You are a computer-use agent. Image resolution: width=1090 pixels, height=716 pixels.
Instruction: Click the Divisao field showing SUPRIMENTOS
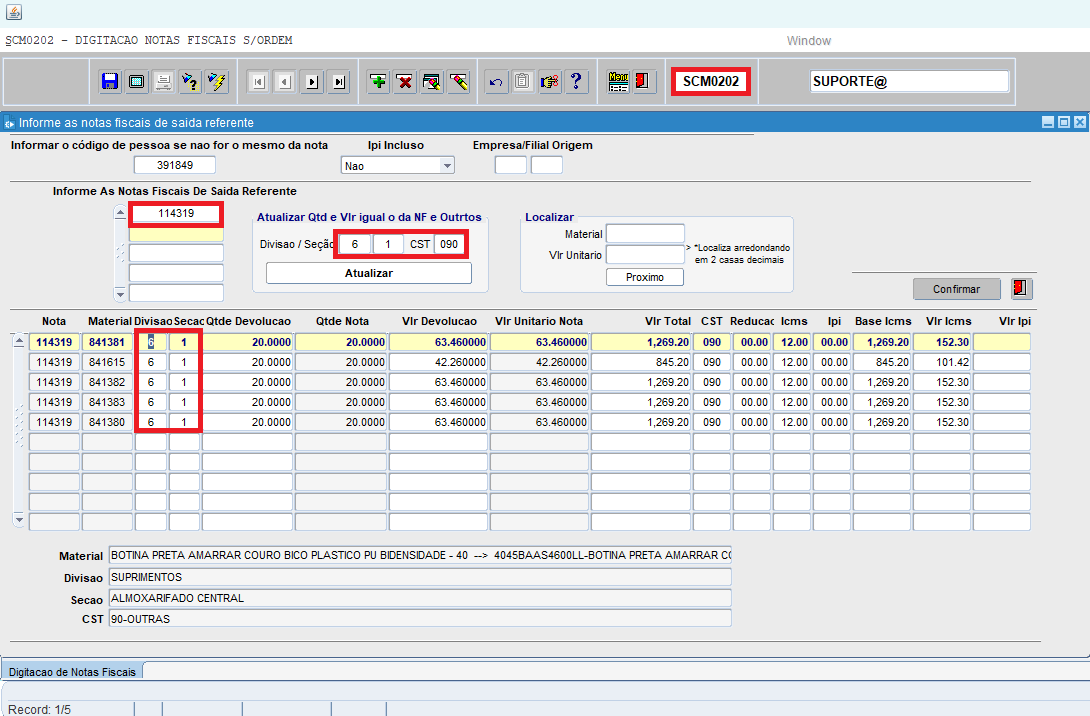point(420,578)
